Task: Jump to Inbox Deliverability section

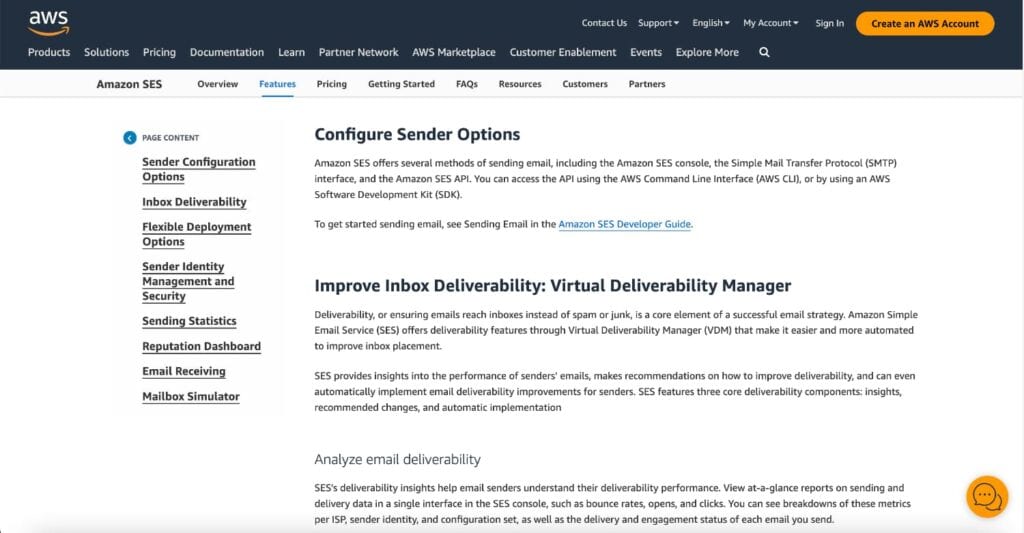Action: point(195,202)
